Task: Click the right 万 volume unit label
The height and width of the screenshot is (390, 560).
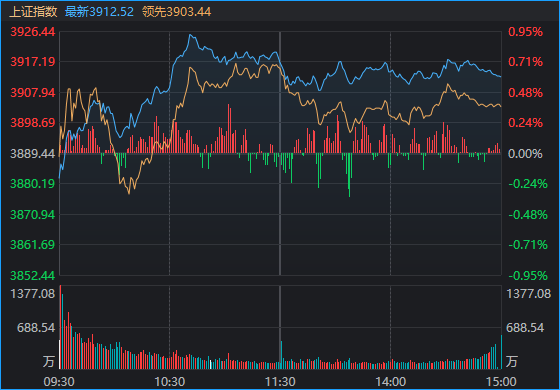Action: tap(512, 361)
